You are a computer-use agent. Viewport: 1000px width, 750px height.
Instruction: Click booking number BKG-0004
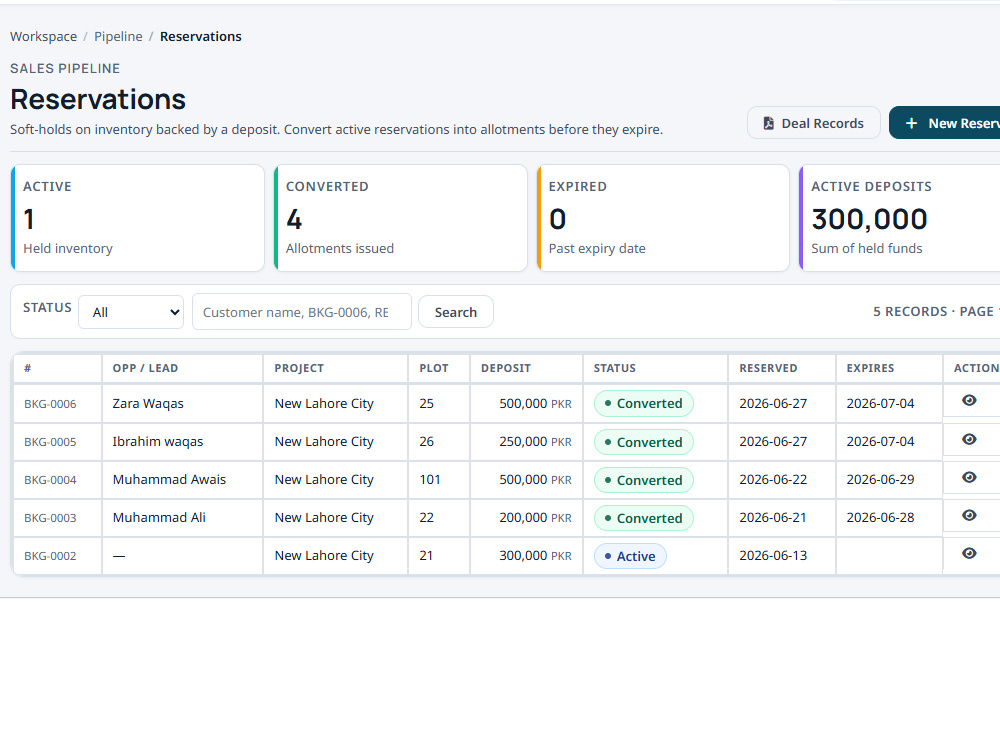[x=50, y=480]
